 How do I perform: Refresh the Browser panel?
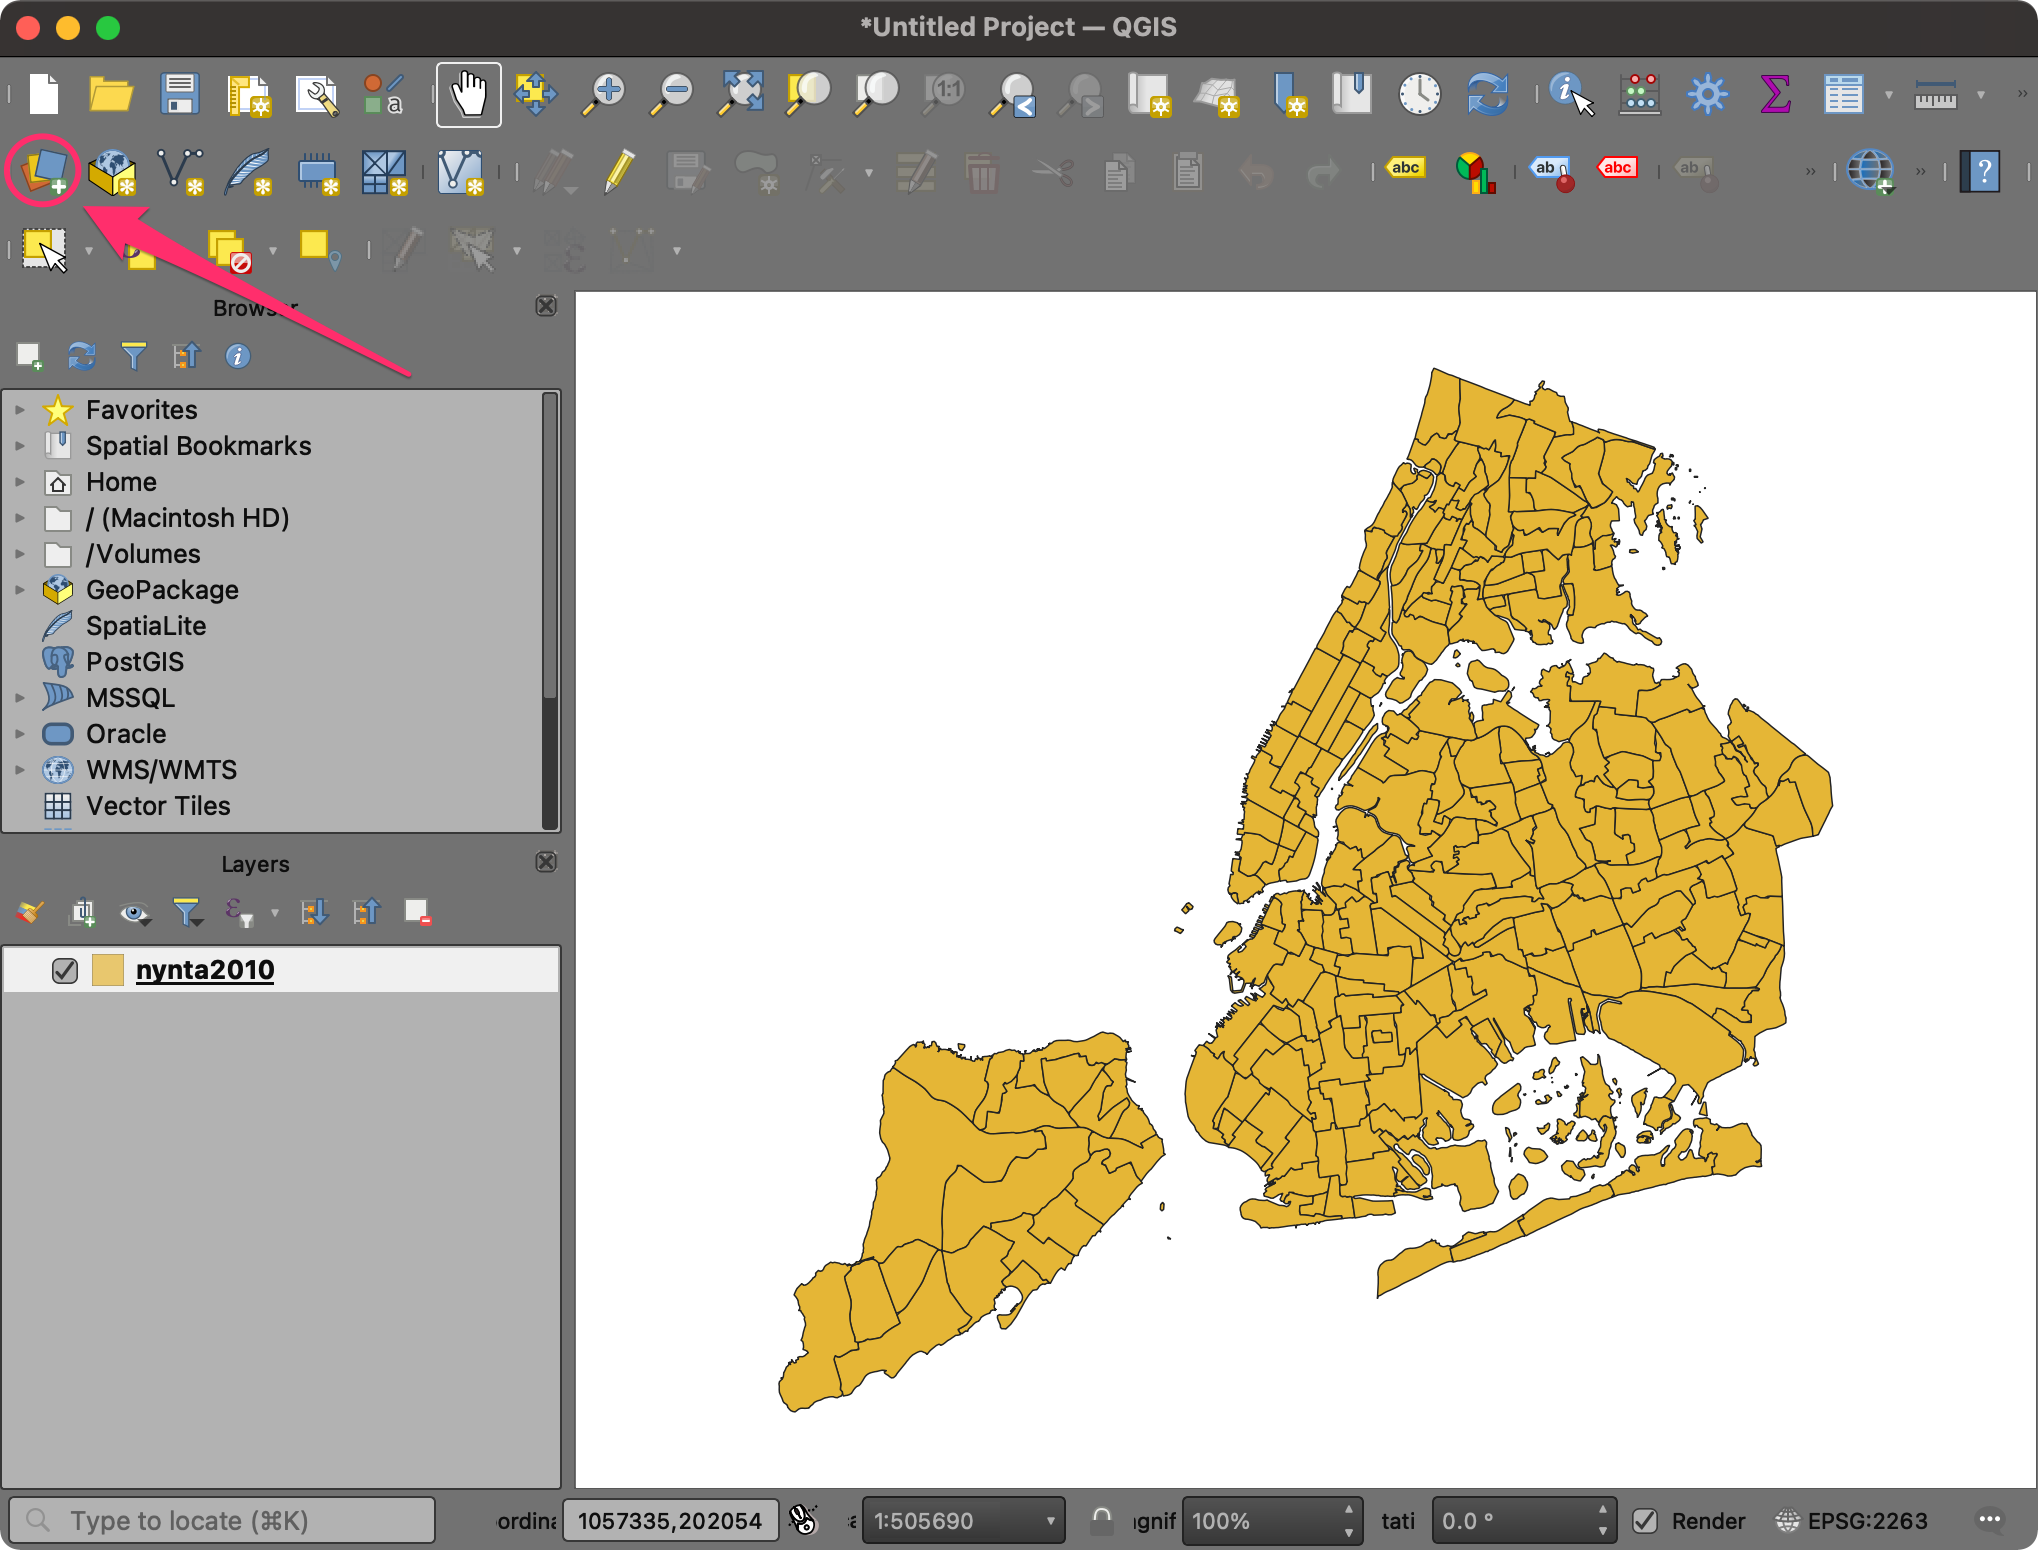click(82, 356)
